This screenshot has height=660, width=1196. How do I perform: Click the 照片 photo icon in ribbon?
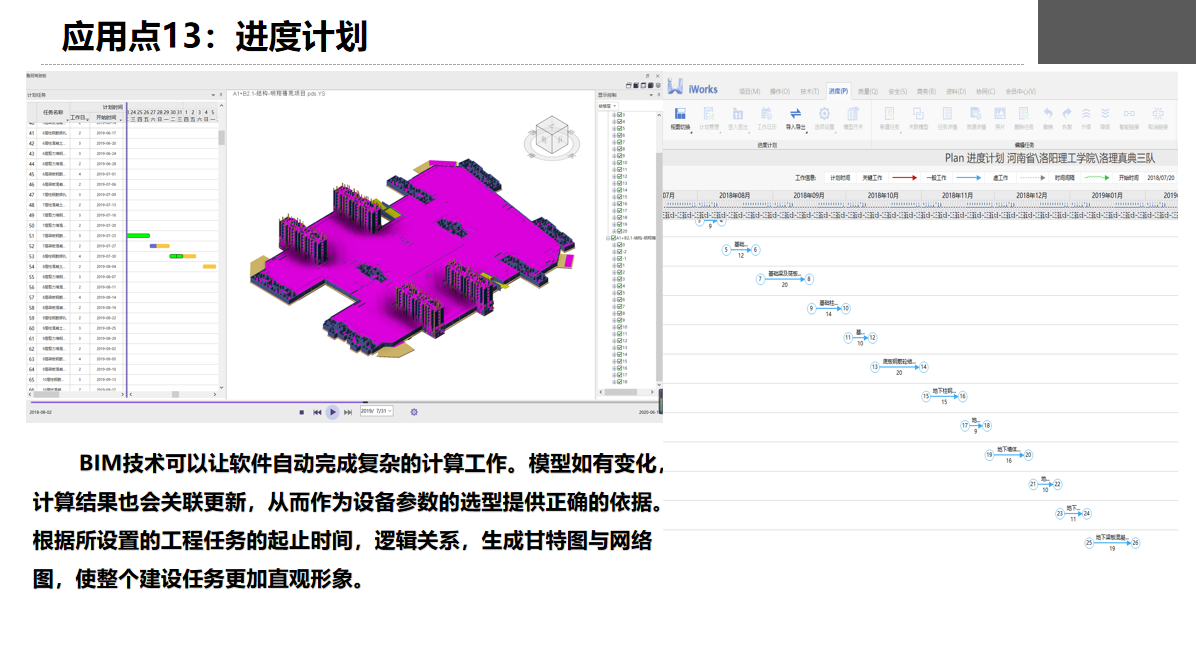pyautogui.click(x=999, y=115)
